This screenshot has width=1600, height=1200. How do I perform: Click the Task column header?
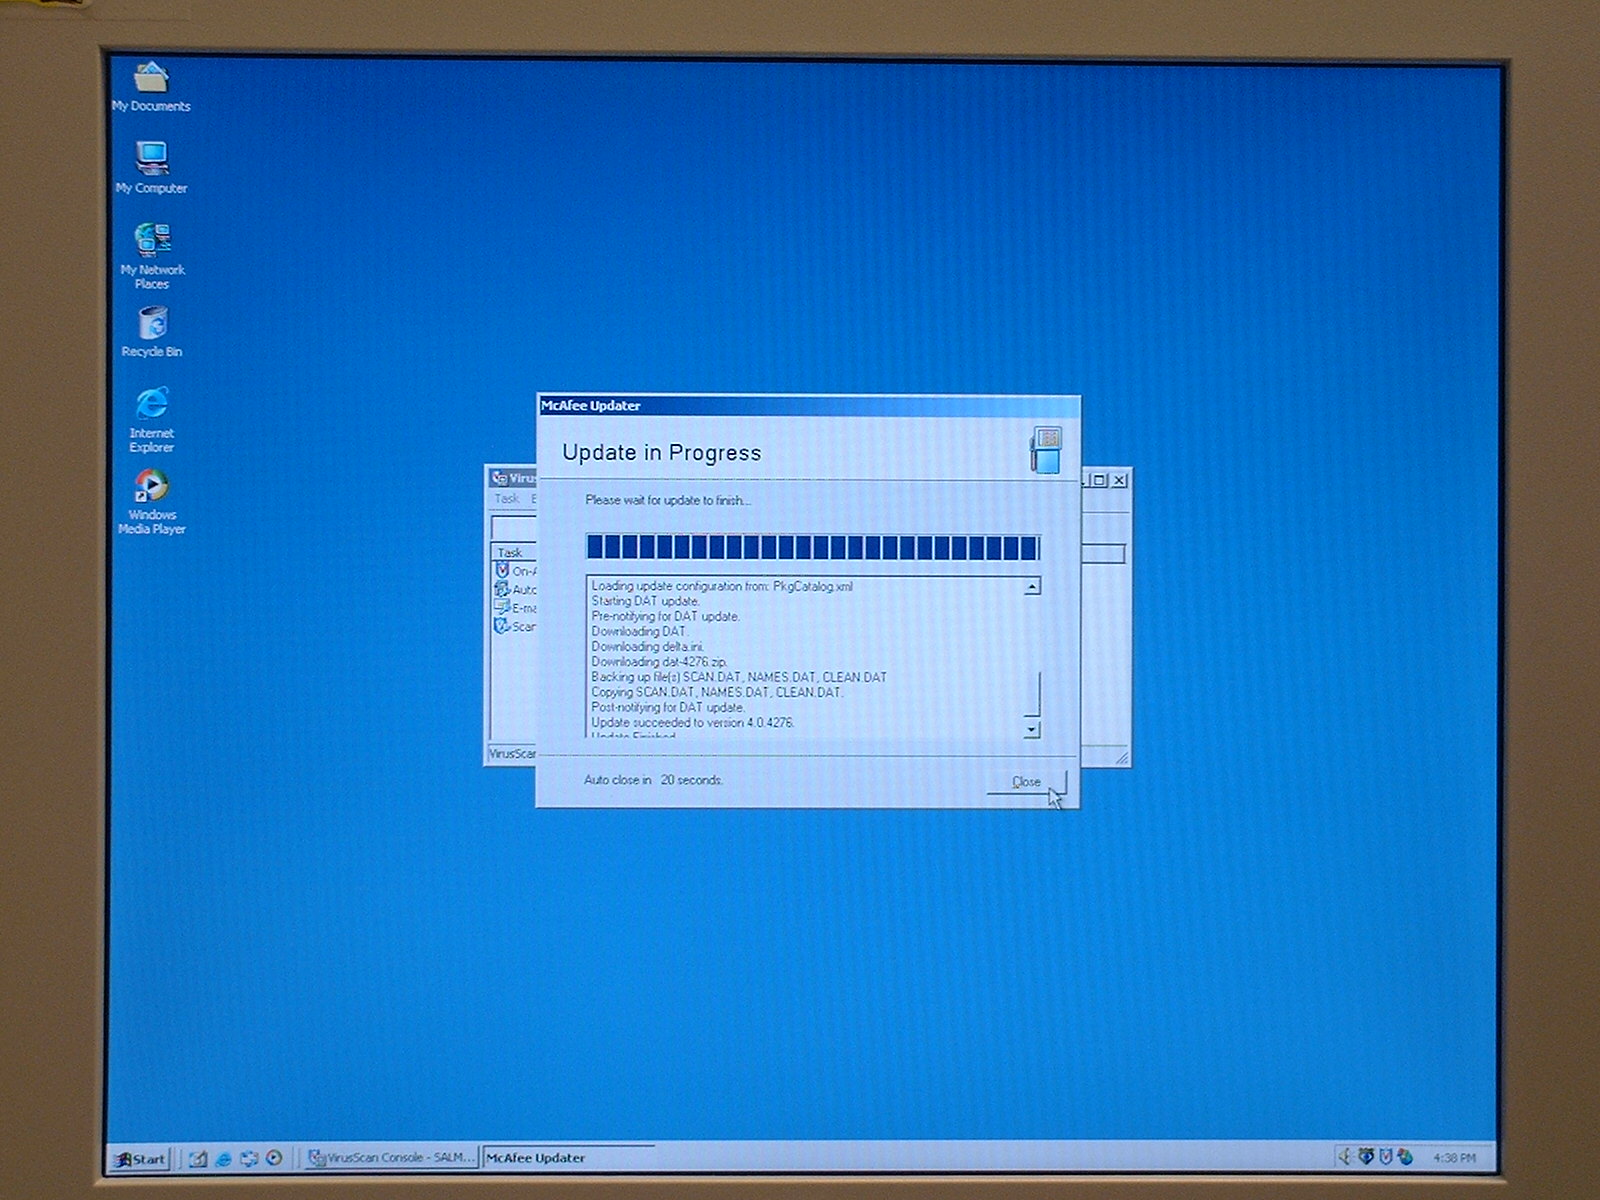511,552
